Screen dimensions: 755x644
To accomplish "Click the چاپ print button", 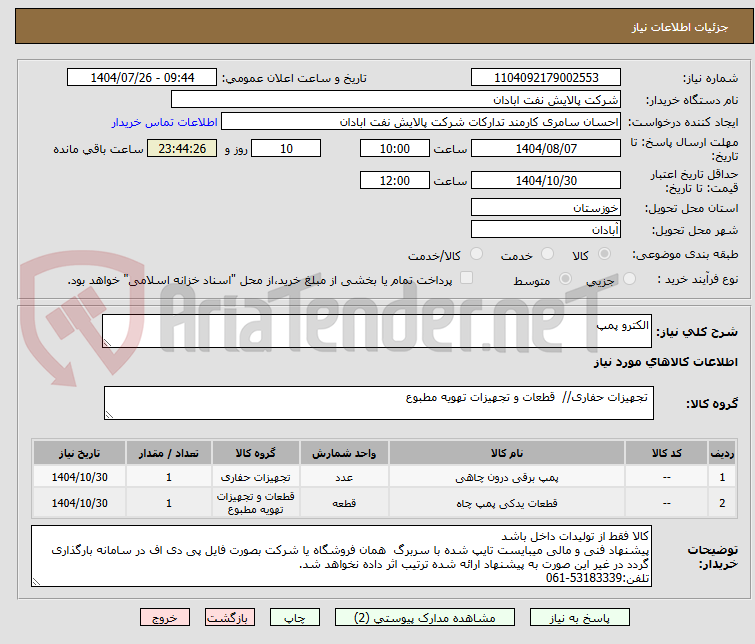I will coord(295,618).
